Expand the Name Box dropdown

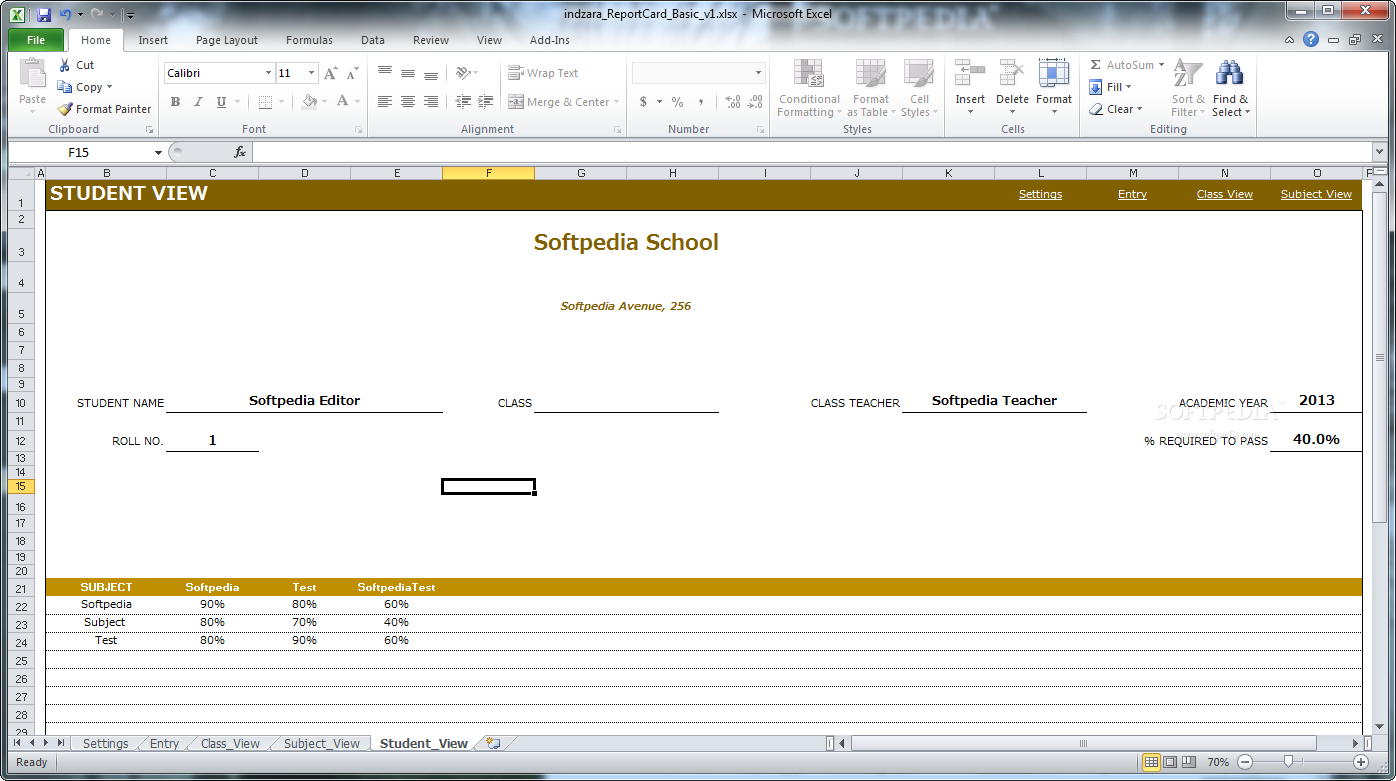pyautogui.click(x=158, y=152)
